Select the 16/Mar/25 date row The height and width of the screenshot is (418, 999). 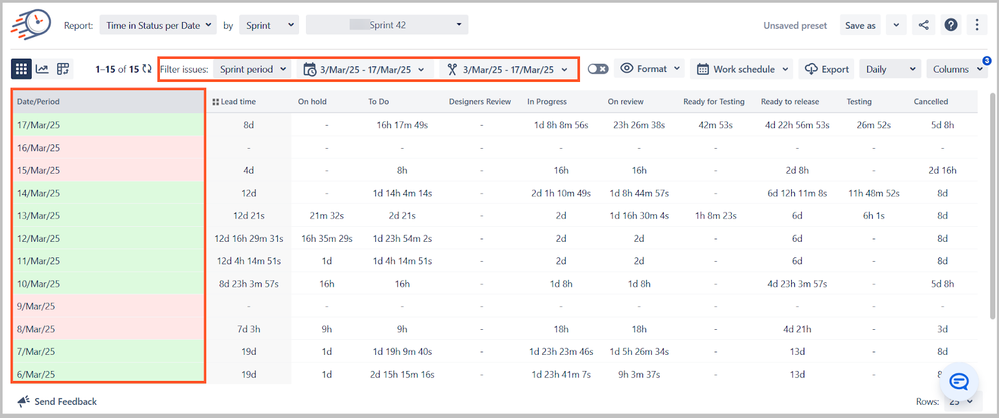[109, 148]
